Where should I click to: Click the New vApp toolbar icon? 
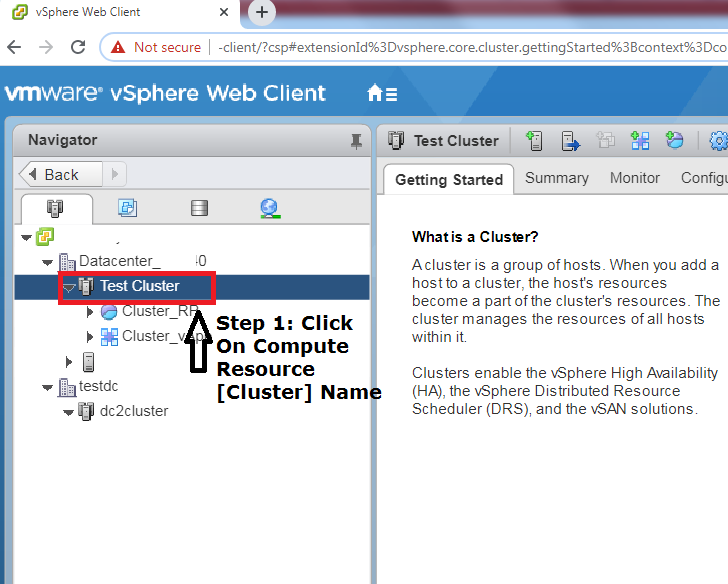[640, 141]
